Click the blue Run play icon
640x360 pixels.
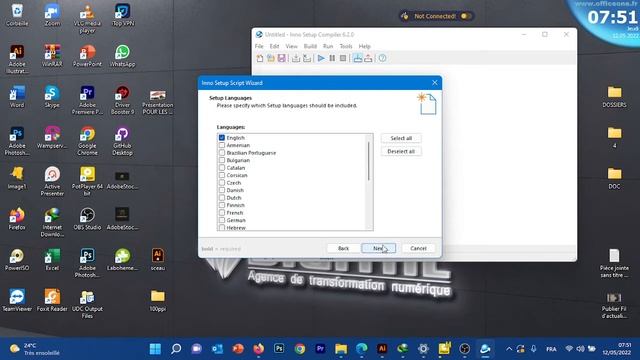[x=321, y=58]
